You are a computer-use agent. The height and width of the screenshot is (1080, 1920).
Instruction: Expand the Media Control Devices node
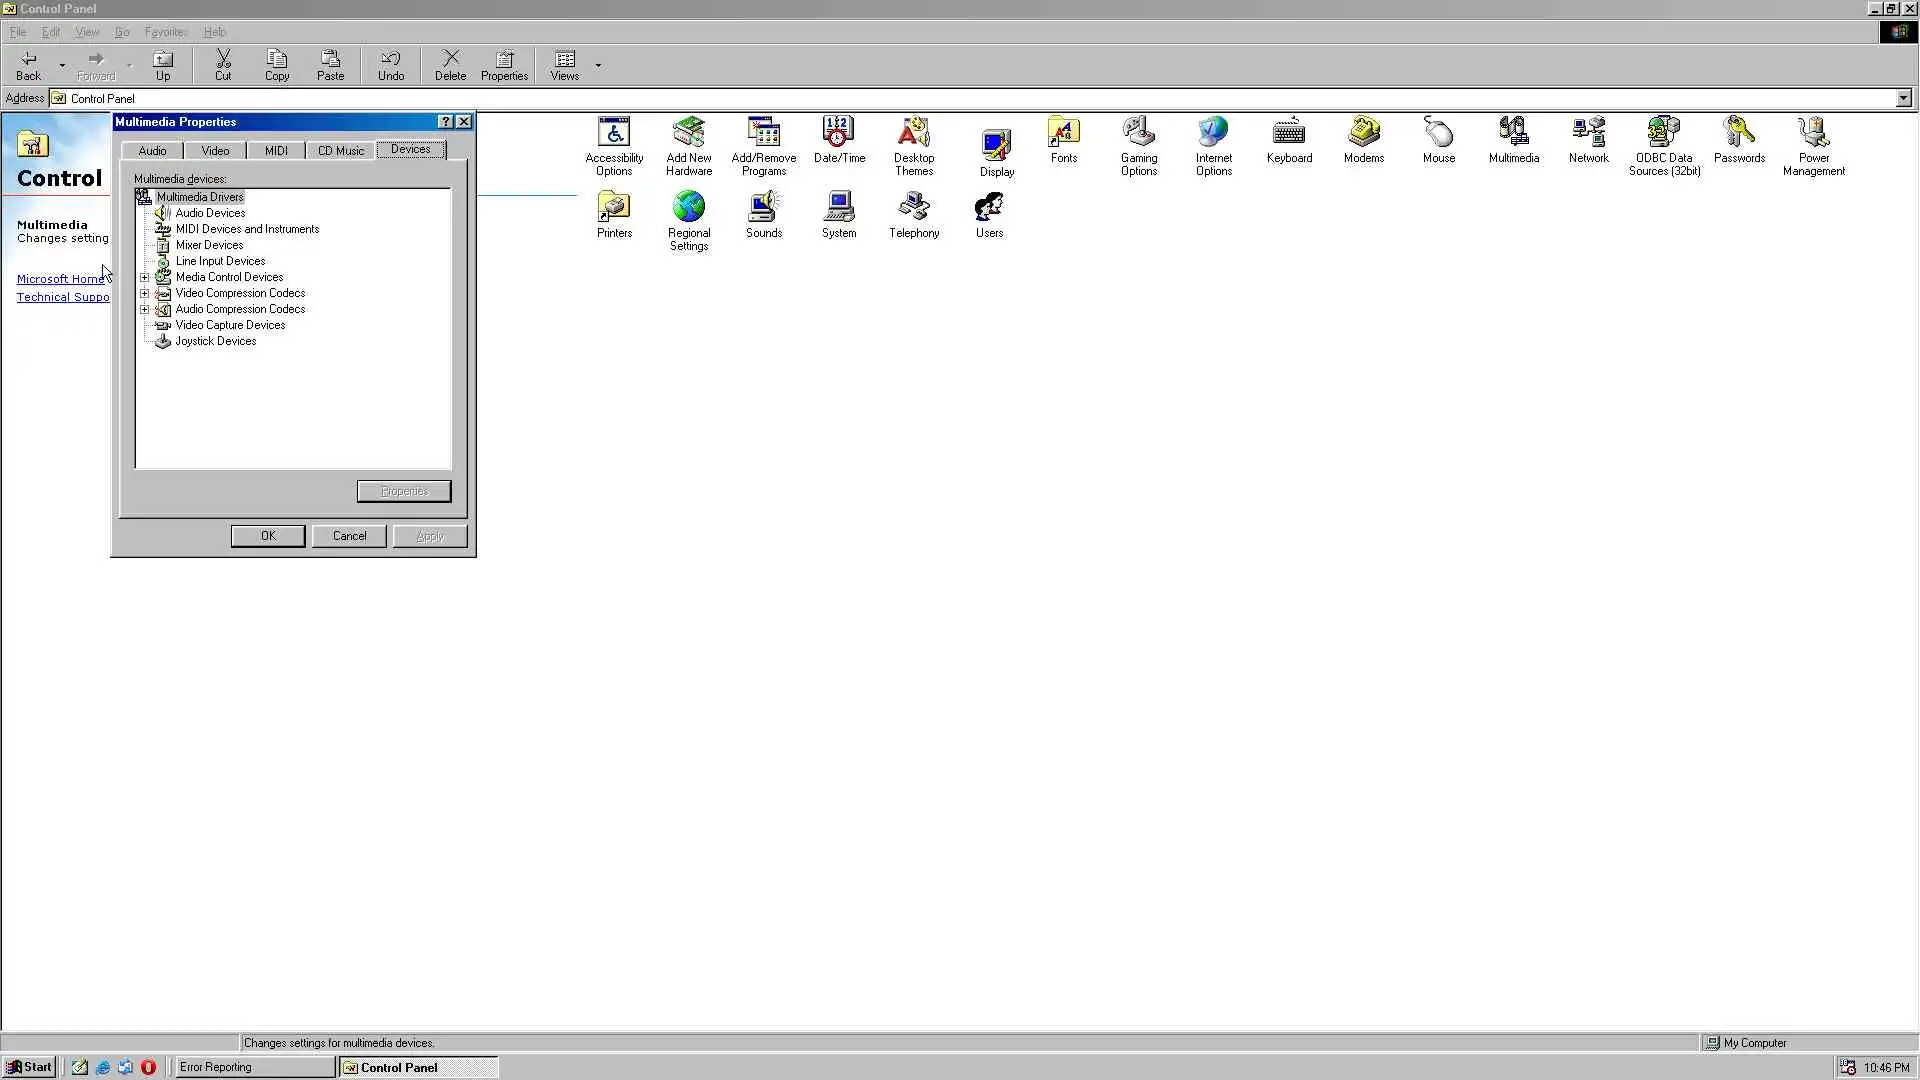145,277
